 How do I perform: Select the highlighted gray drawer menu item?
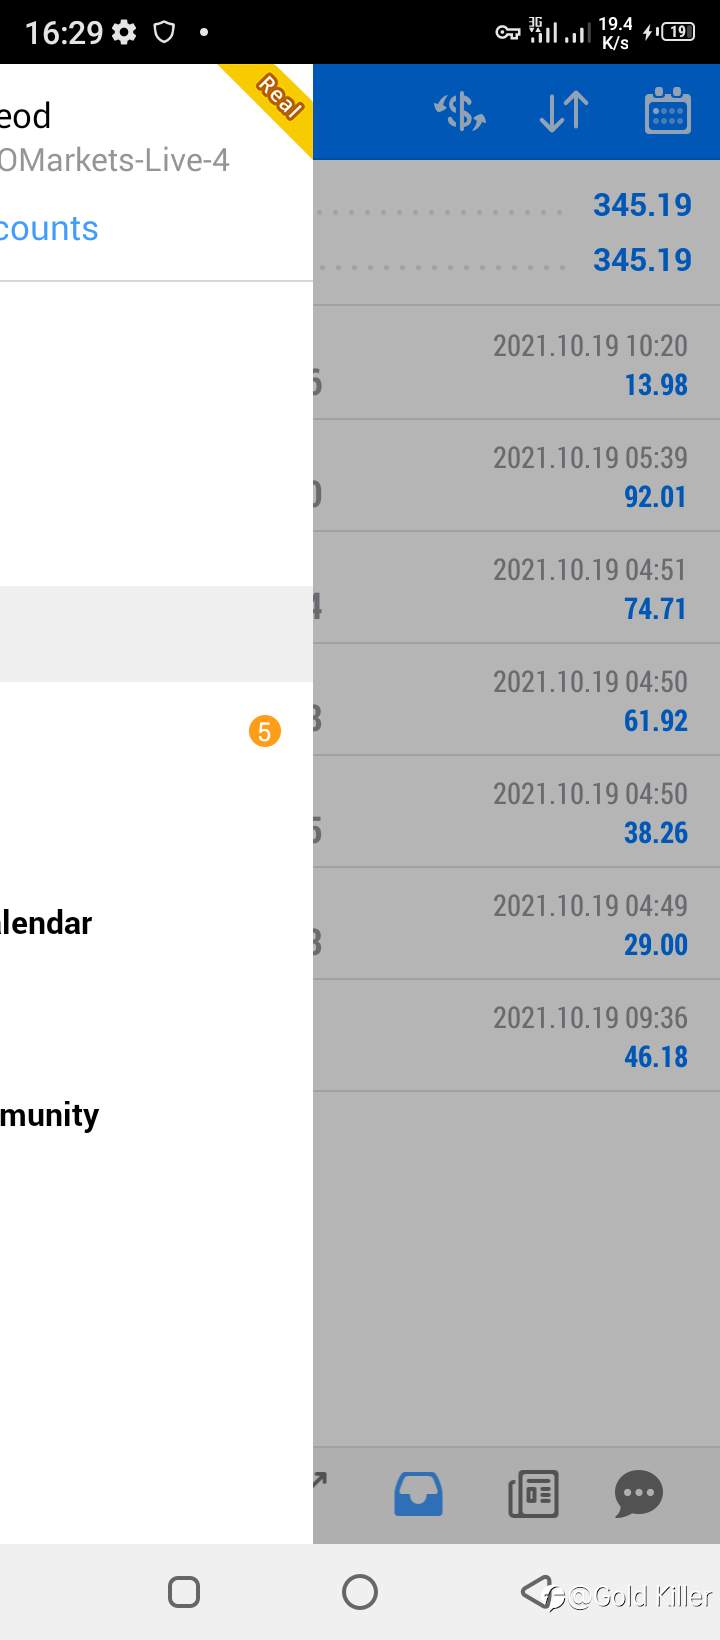click(x=156, y=634)
